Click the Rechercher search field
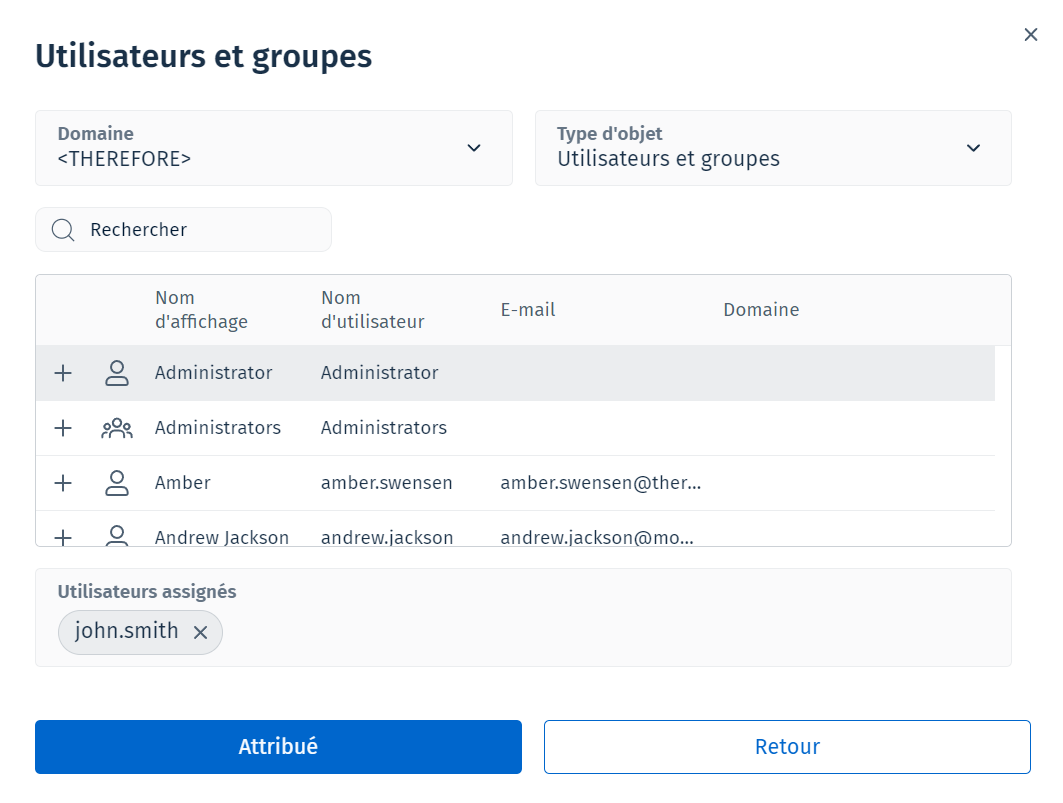 point(200,230)
